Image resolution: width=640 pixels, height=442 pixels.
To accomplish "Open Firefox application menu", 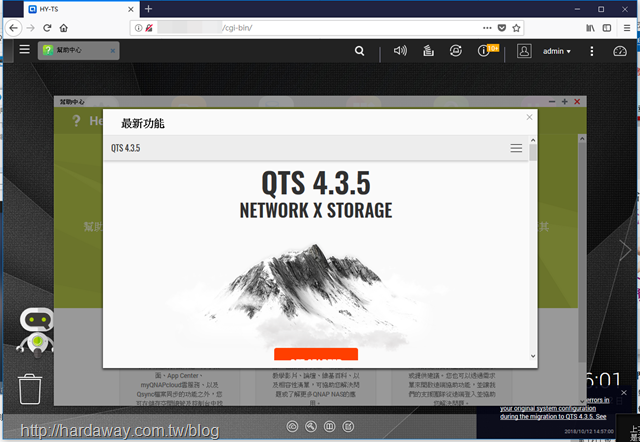I will [627, 28].
